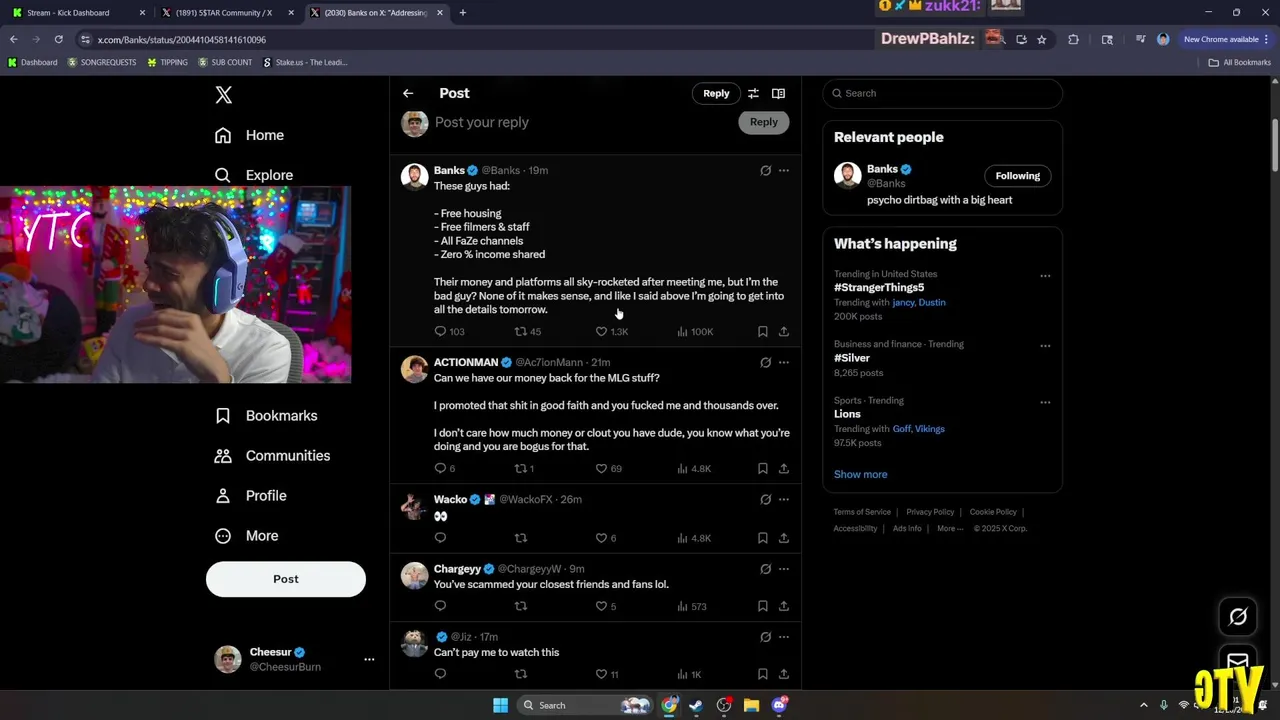This screenshot has height=720, width=1280.
Task: Open Explore in the sidebar
Action: 254,175
